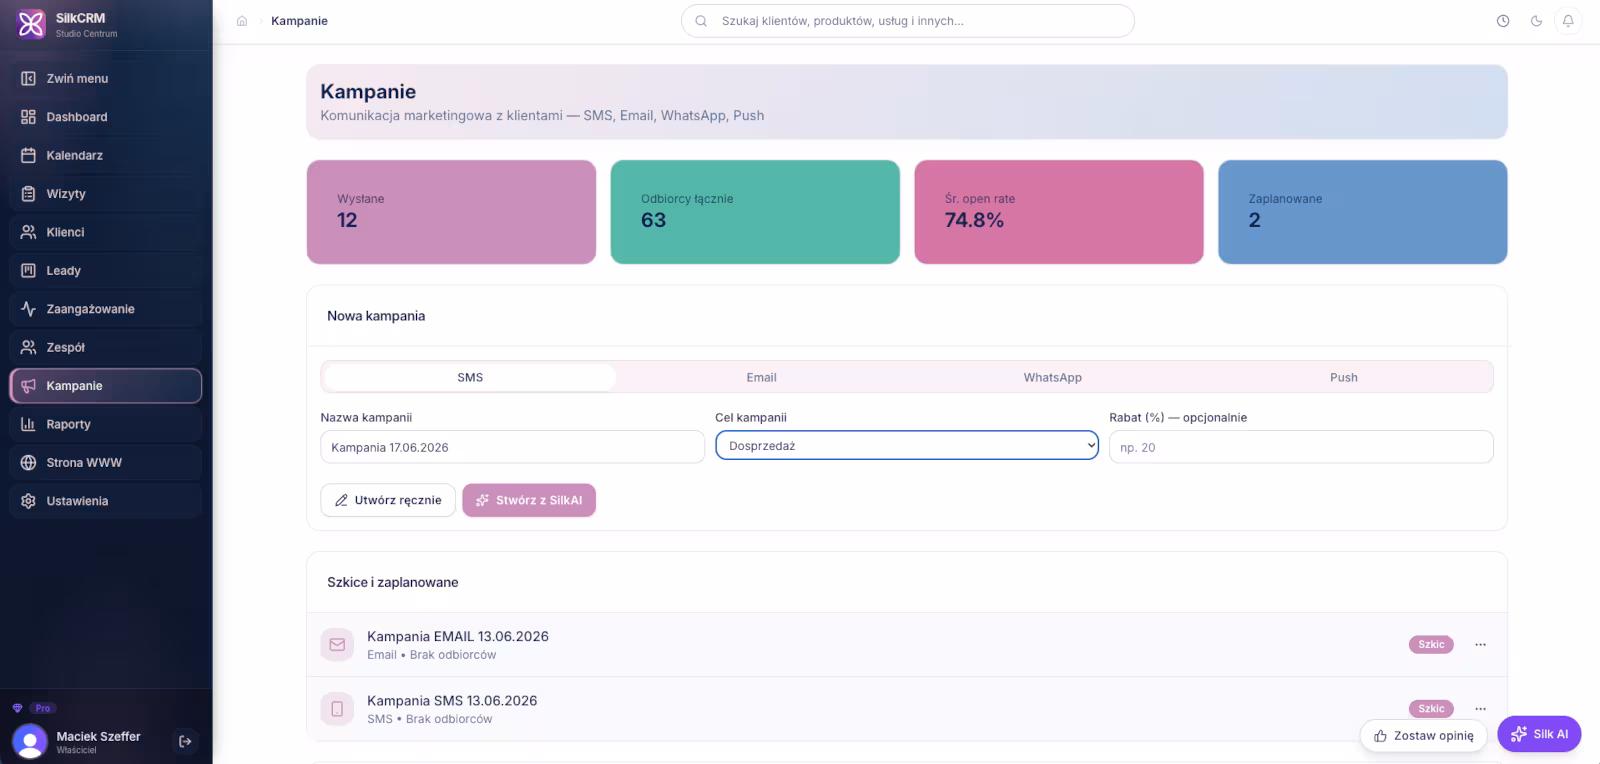The width and height of the screenshot is (1600, 764).
Task: Click the Pro plan badge
Action: tap(43, 708)
